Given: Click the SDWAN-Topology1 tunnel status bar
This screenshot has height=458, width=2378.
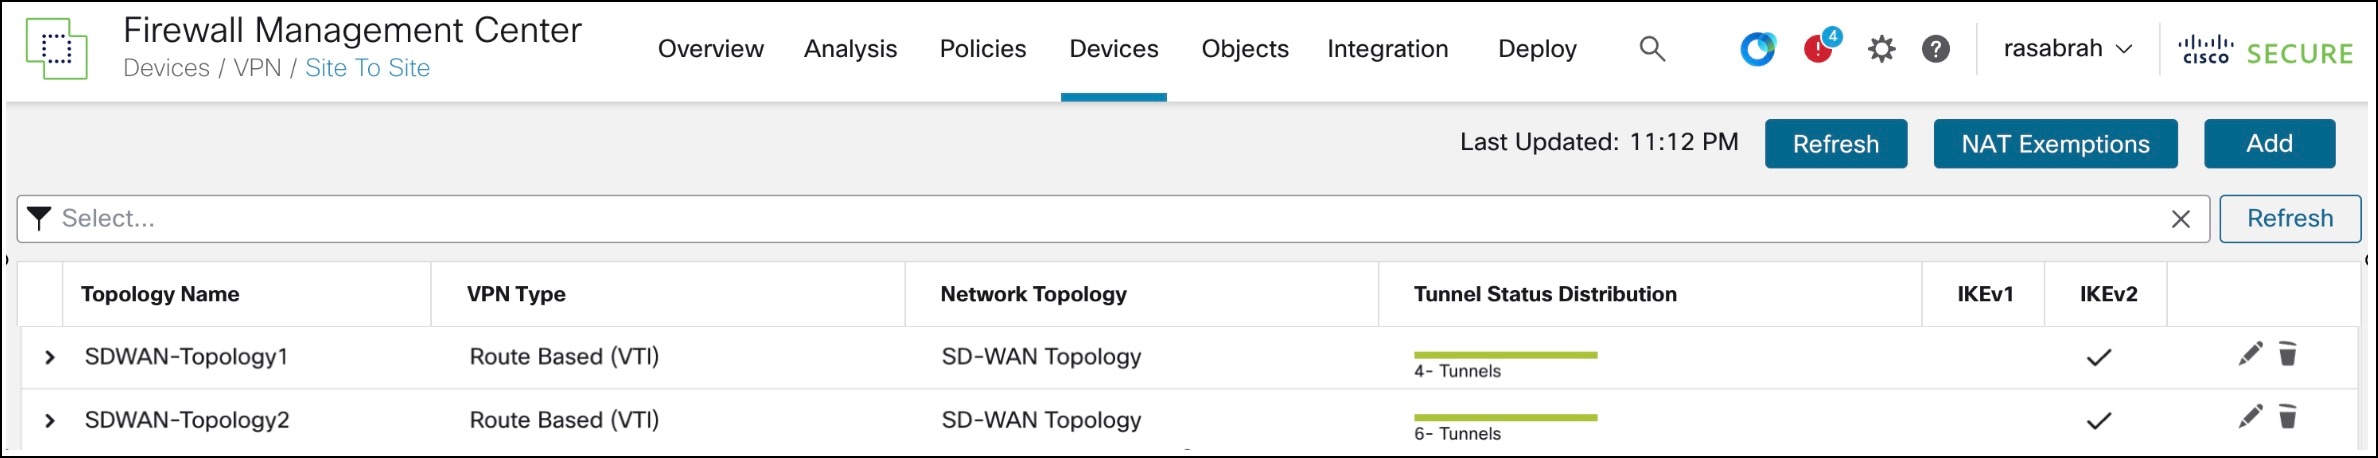Looking at the screenshot, I should click(1505, 355).
